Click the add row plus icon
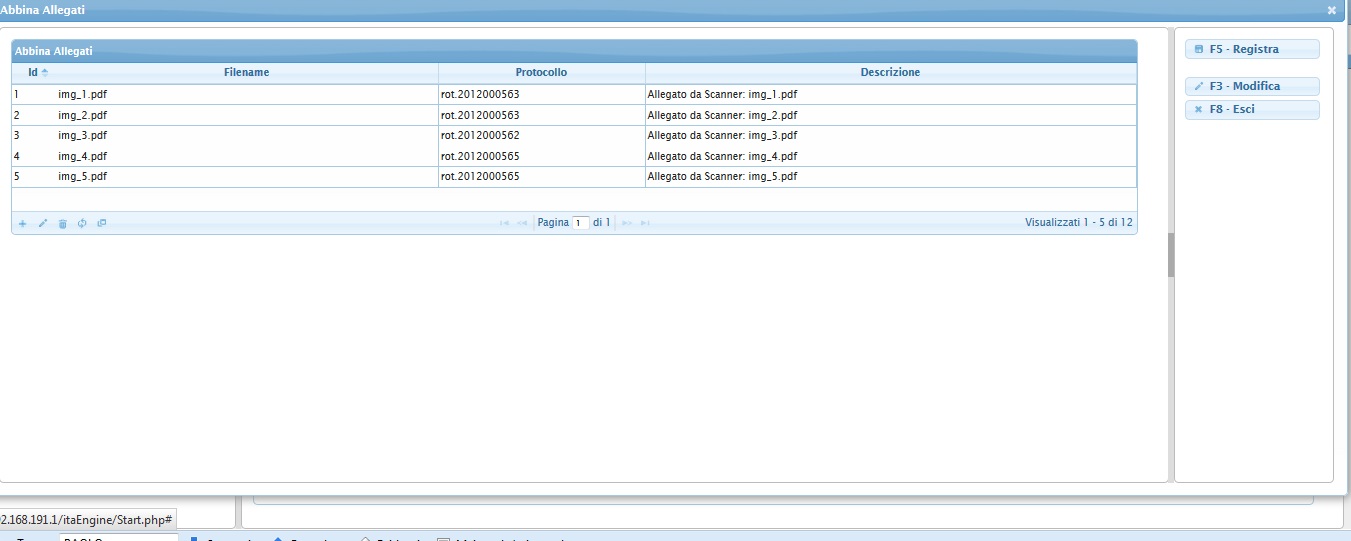 click(x=23, y=223)
